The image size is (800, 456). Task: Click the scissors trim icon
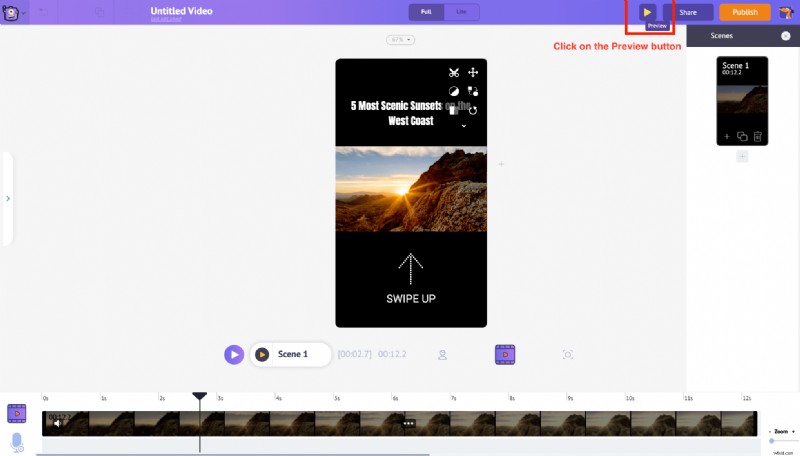click(454, 72)
